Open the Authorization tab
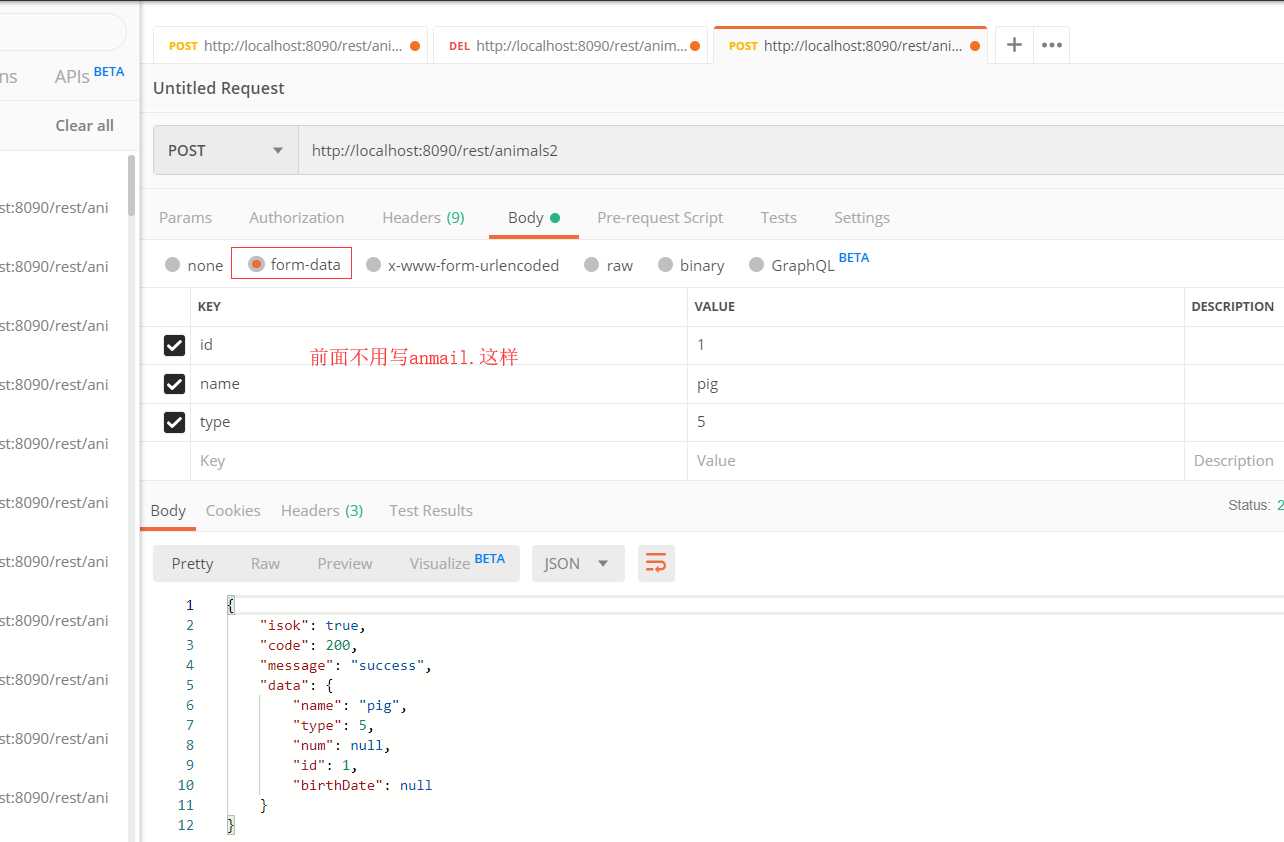Screen dimensions: 1284x842 coord(296,217)
